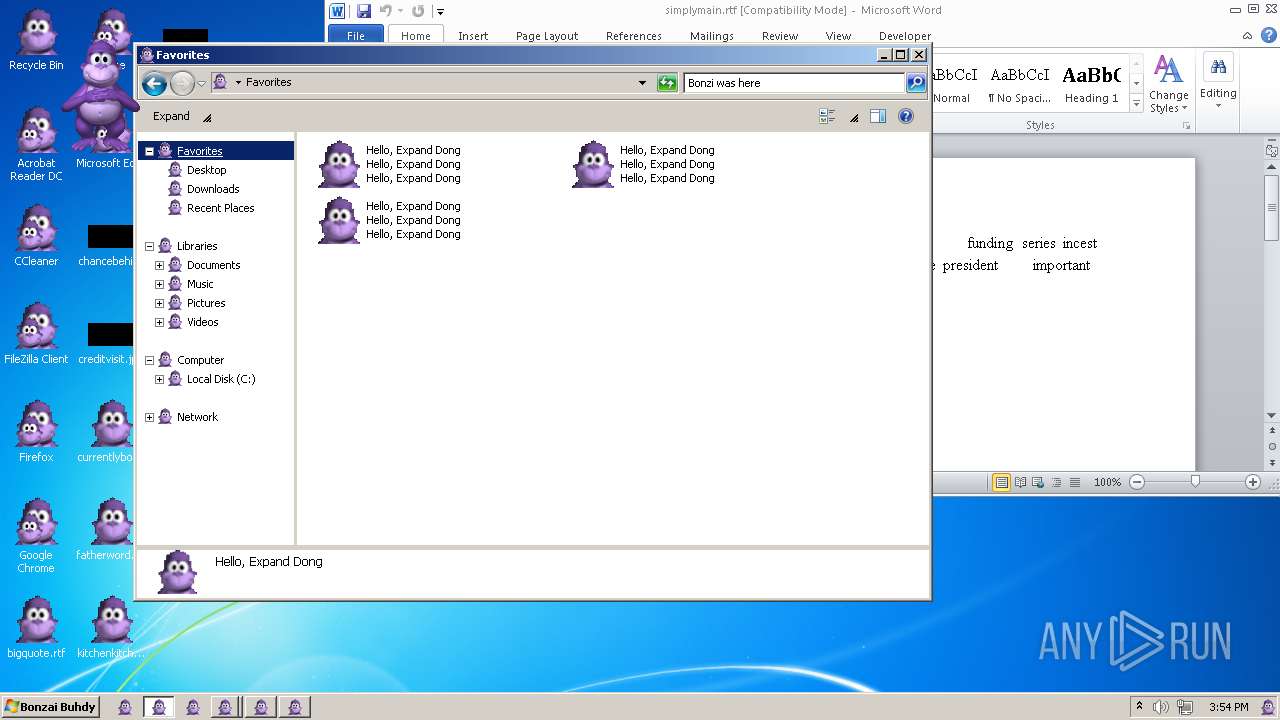Select Acrobat Reader DC desktop icon
The width and height of the screenshot is (1280, 720).
click(36, 145)
